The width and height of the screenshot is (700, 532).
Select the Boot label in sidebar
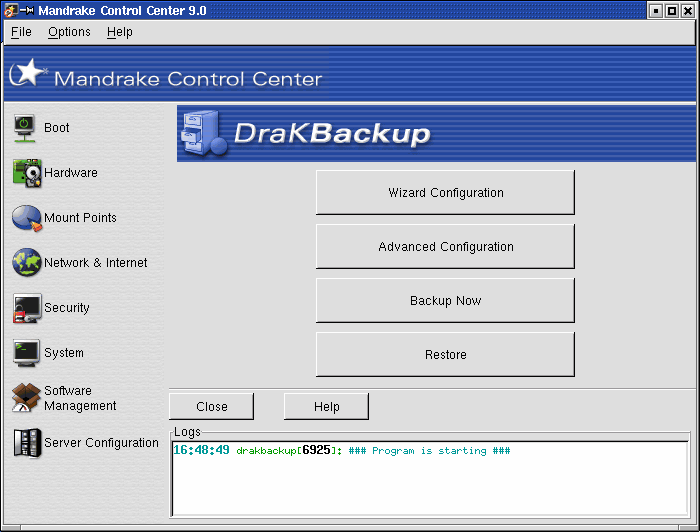57,128
